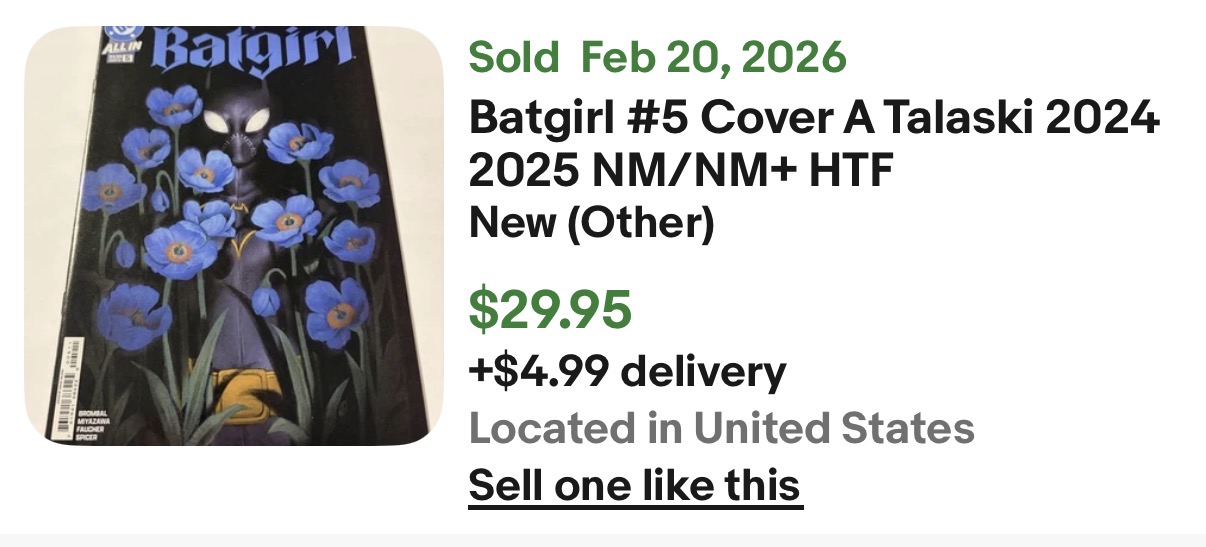Click the "Sold Feb 20, 2026" date label
This screenshot has height=547, width=1206.
pos(657,58)
